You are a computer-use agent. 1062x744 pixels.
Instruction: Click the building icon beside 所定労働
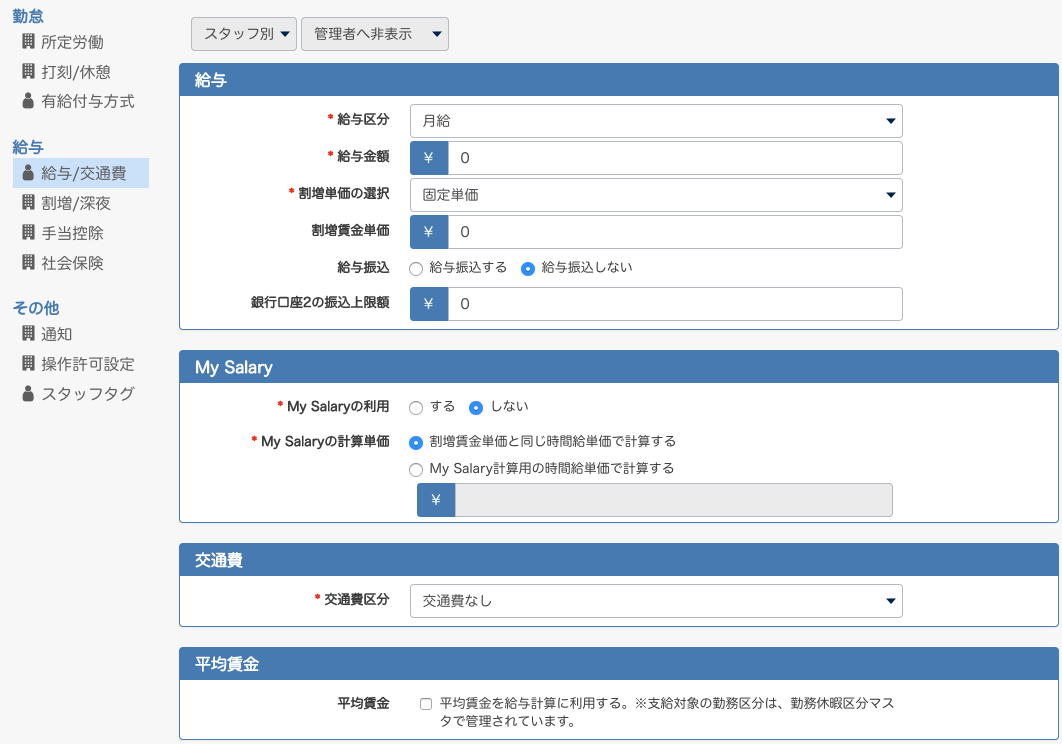pos(28,41)
